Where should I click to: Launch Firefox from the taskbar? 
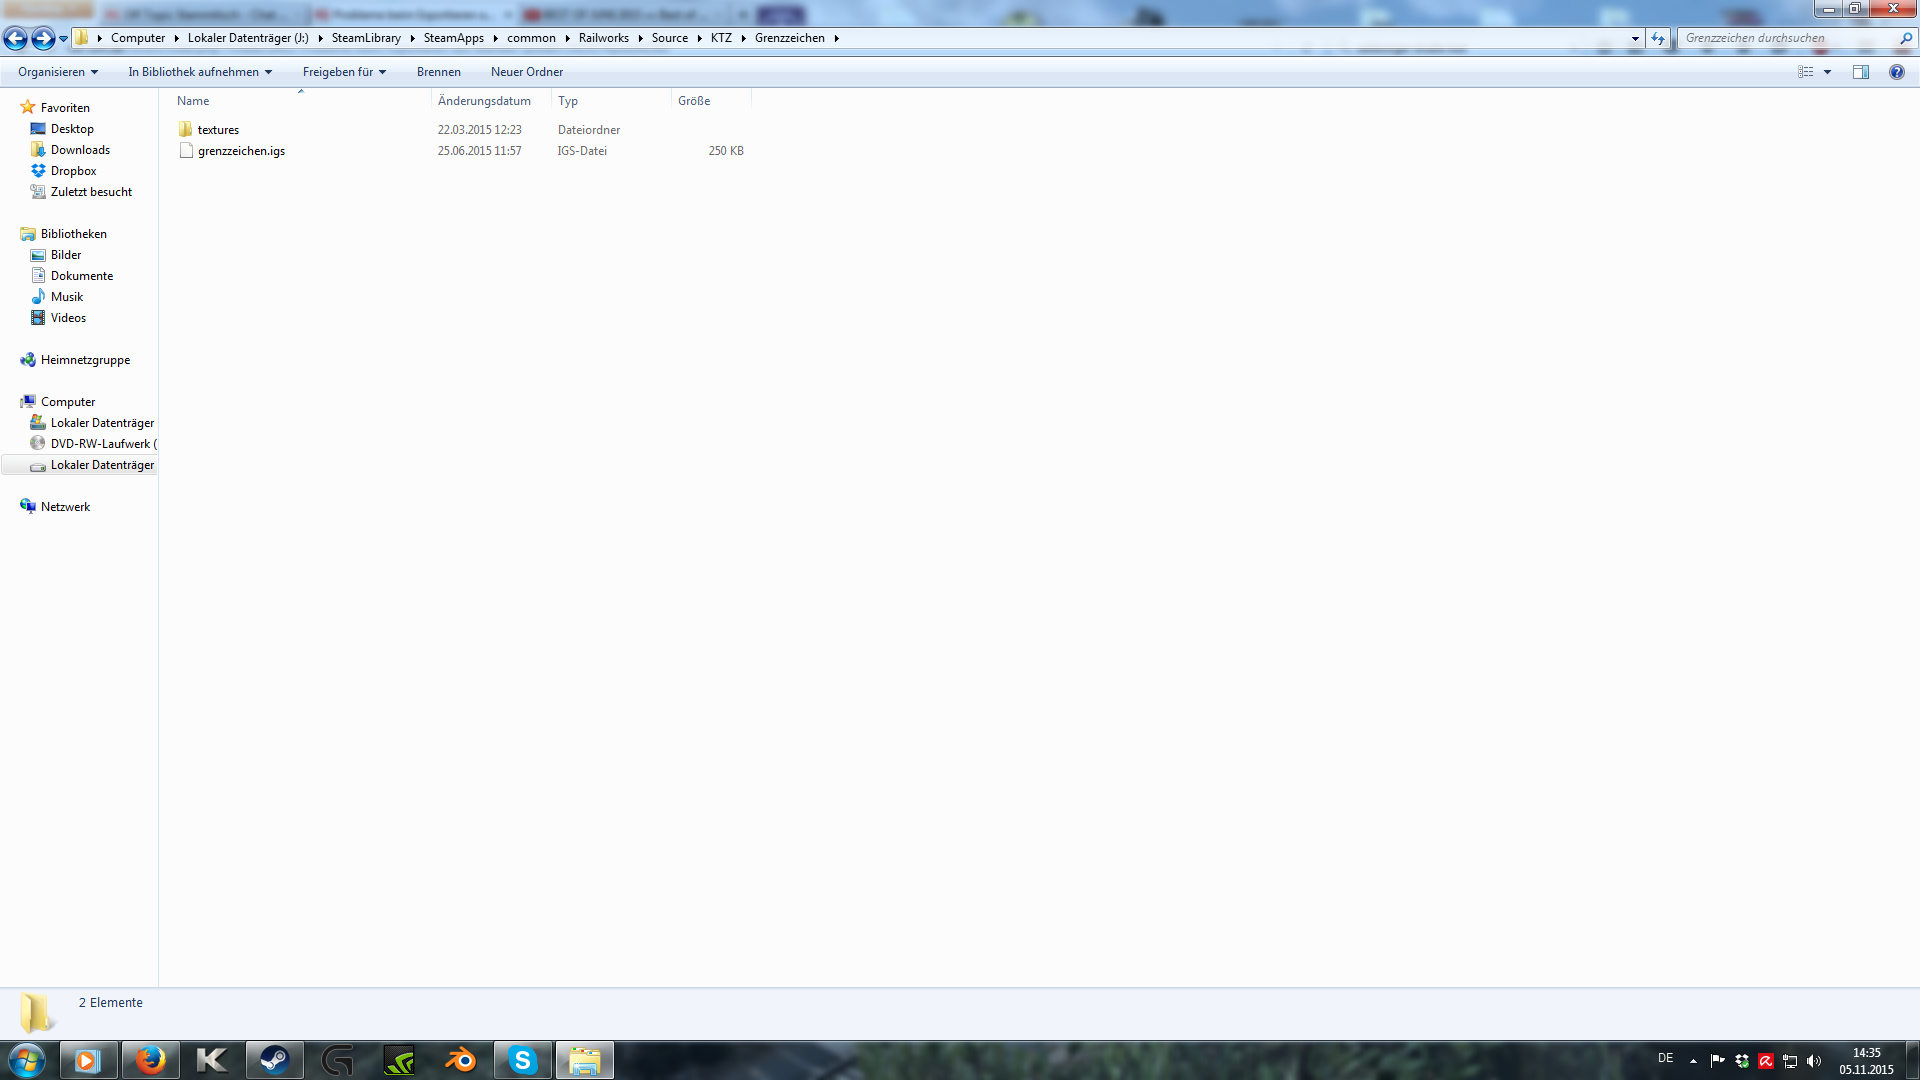point(150,1060)
